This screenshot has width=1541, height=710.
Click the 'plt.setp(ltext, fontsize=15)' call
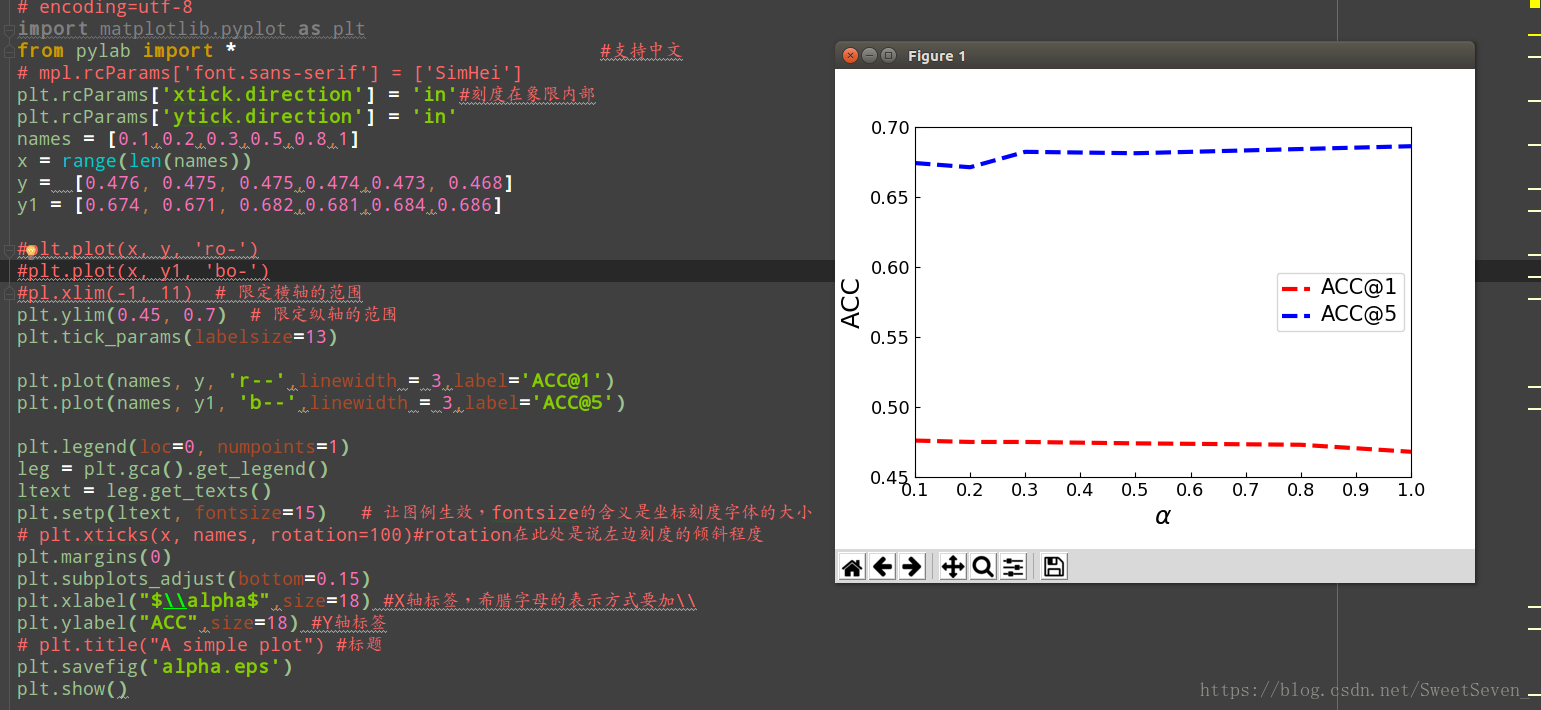172,513
